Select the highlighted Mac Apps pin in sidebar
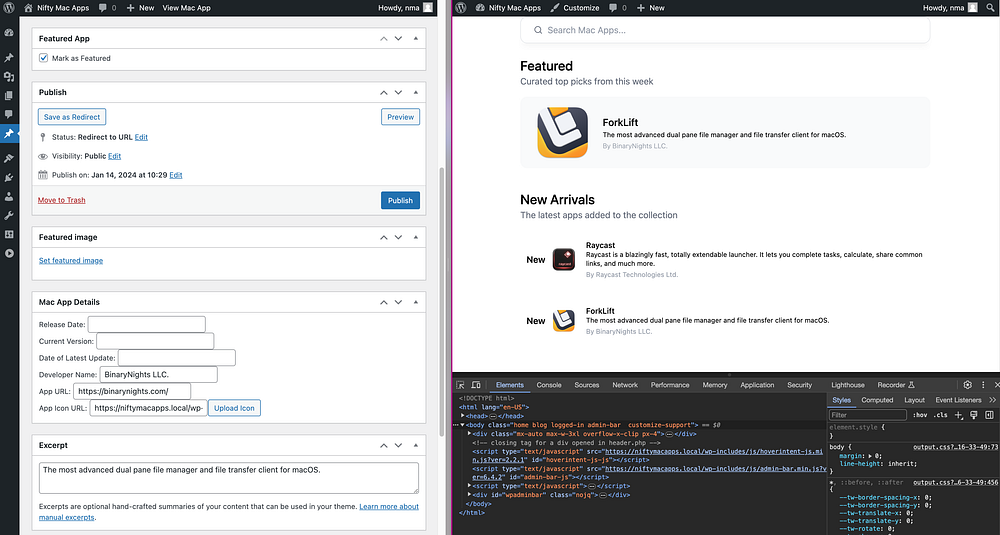This screenshot has width=1000, height=535. [9, 134]
